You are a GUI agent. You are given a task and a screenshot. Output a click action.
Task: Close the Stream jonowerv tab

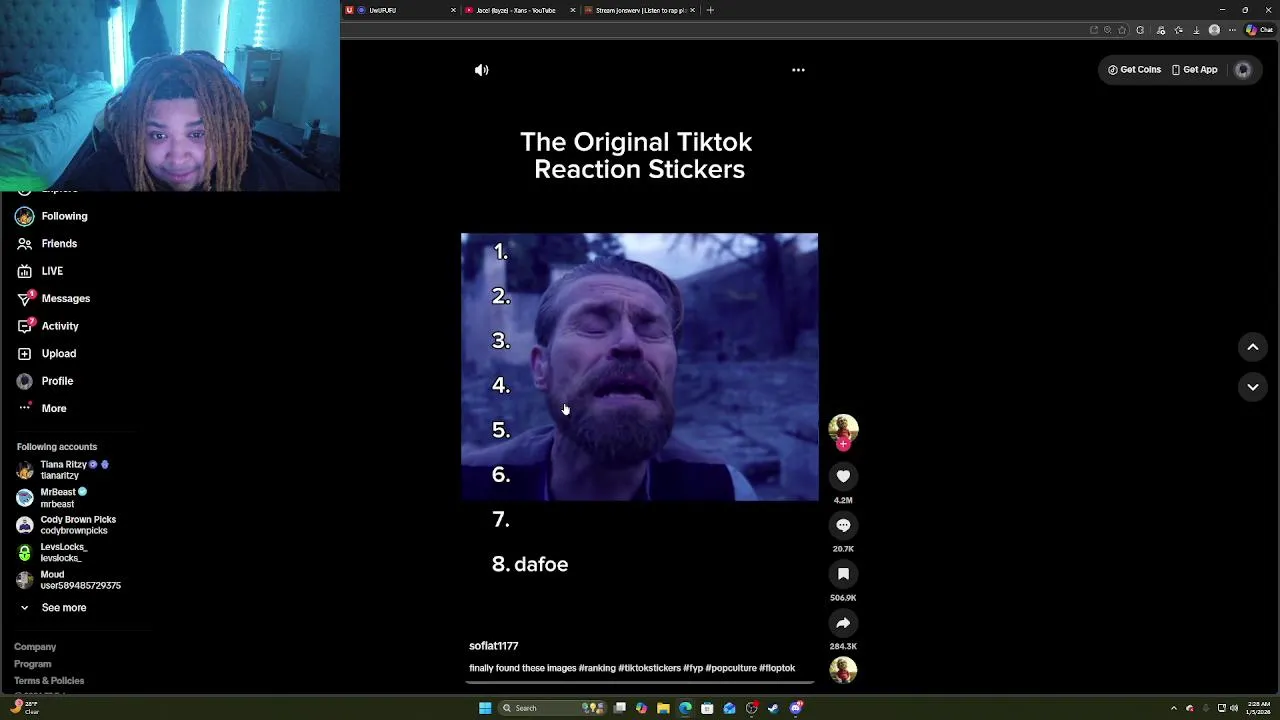click(x=692, y=10)
